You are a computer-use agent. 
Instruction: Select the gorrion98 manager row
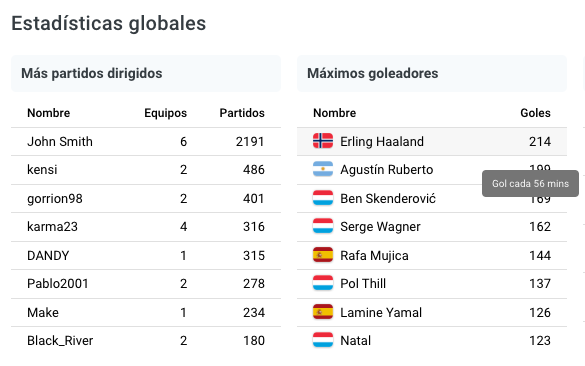click(x=146, y=198)
